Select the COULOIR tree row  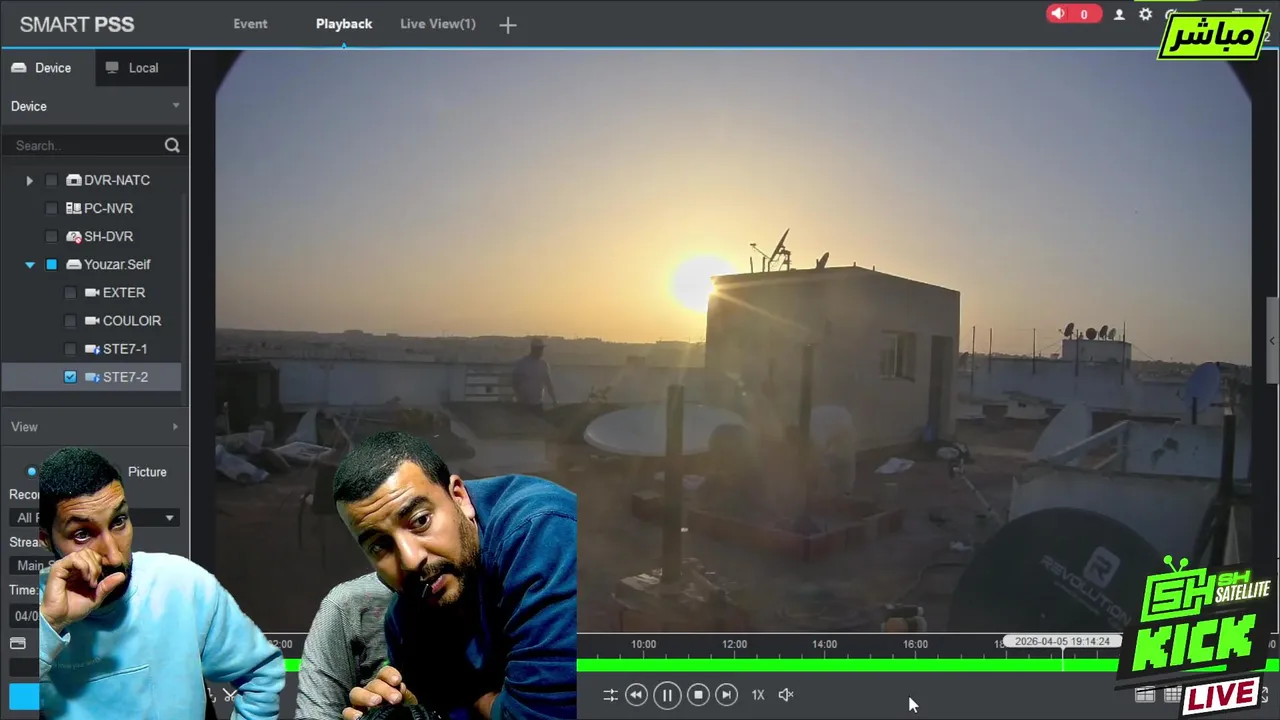91,320
